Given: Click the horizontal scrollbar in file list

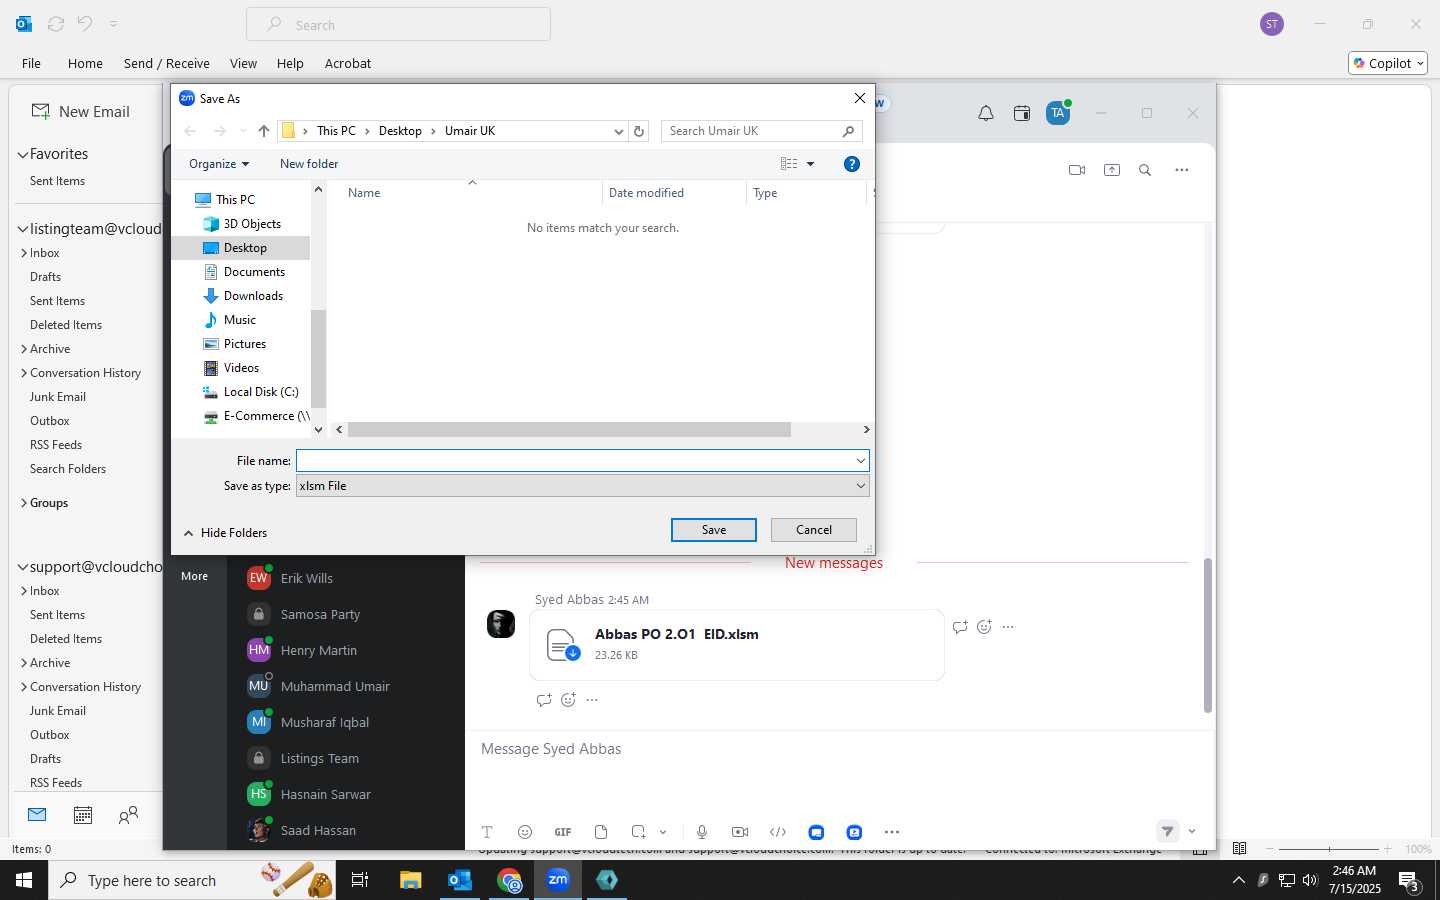Looking at the screenshot, I should pos(569,430).
